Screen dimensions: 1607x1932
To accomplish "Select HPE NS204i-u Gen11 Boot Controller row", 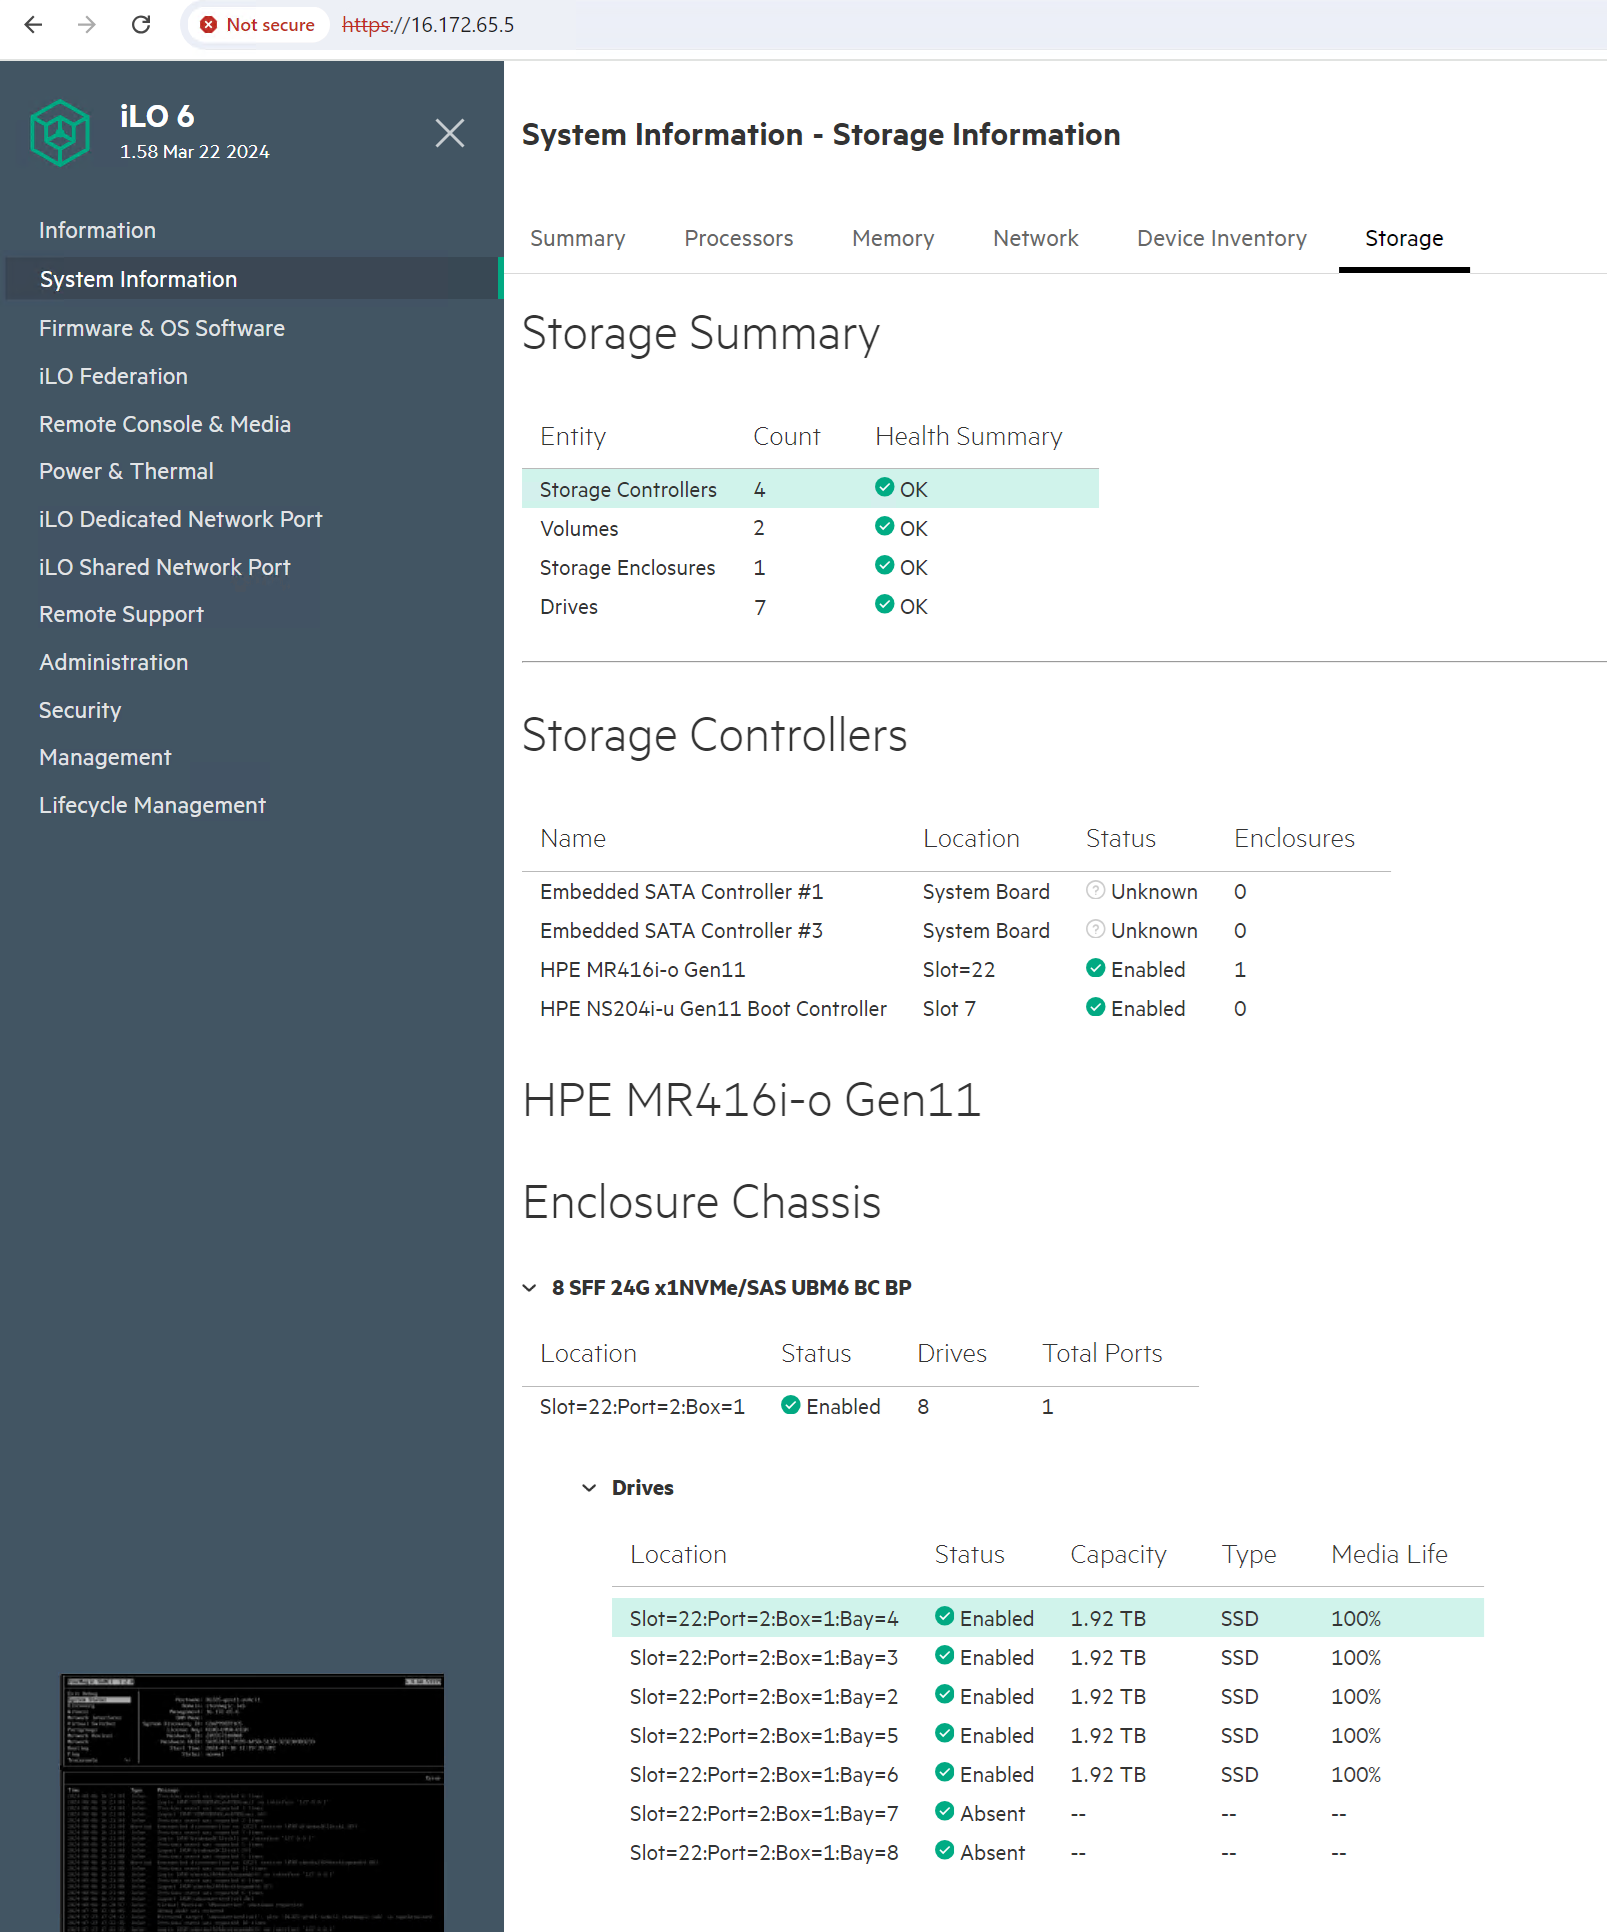I will 956,1008.
